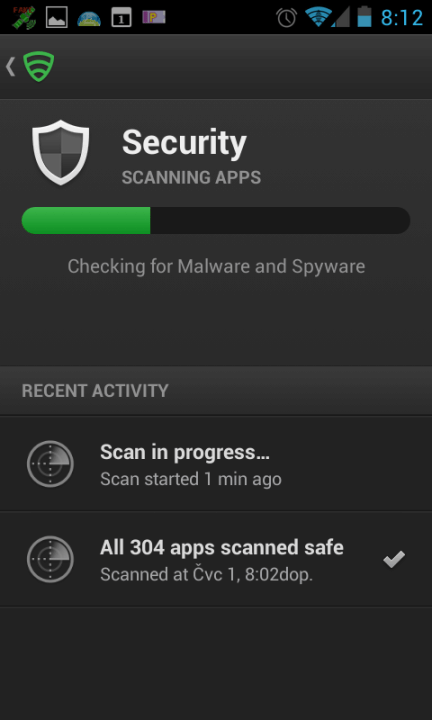Image resolution: width=432 pixels, height=720 pixels.
Task: Tap the large Security shield icon
Action: tap(61, 152)
